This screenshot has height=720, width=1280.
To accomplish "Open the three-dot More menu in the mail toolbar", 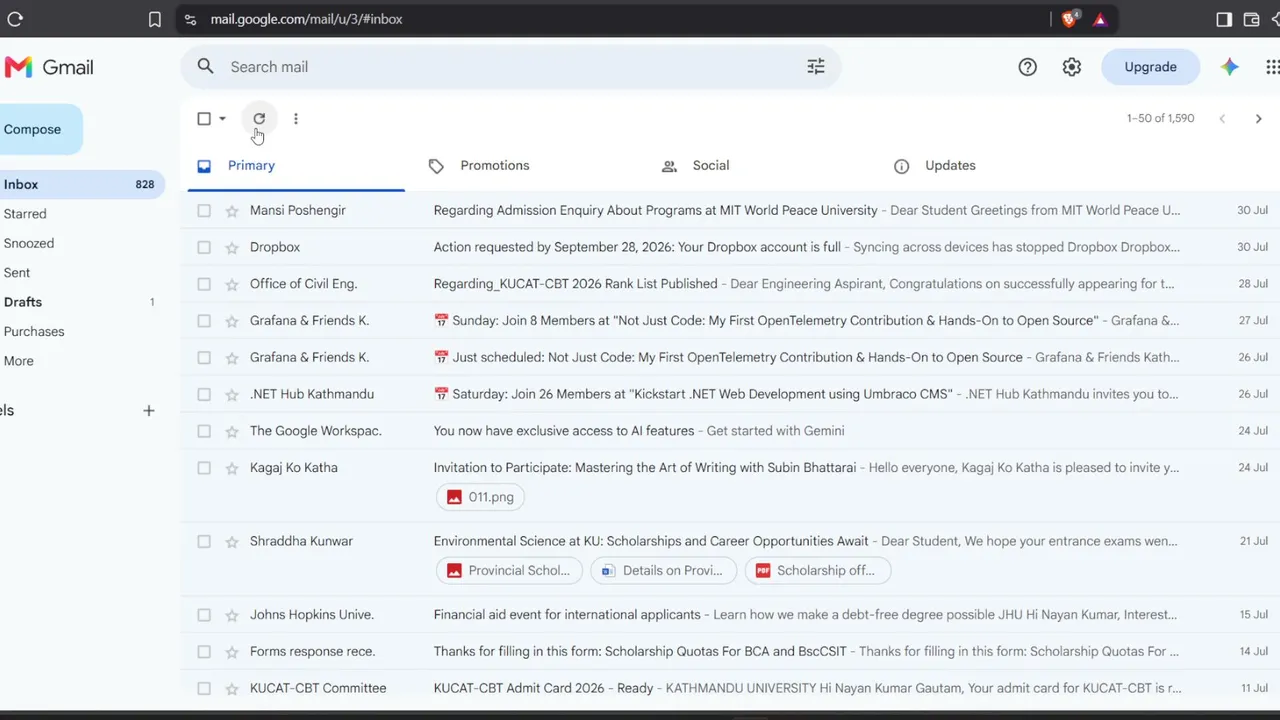I will click(296, 118).
